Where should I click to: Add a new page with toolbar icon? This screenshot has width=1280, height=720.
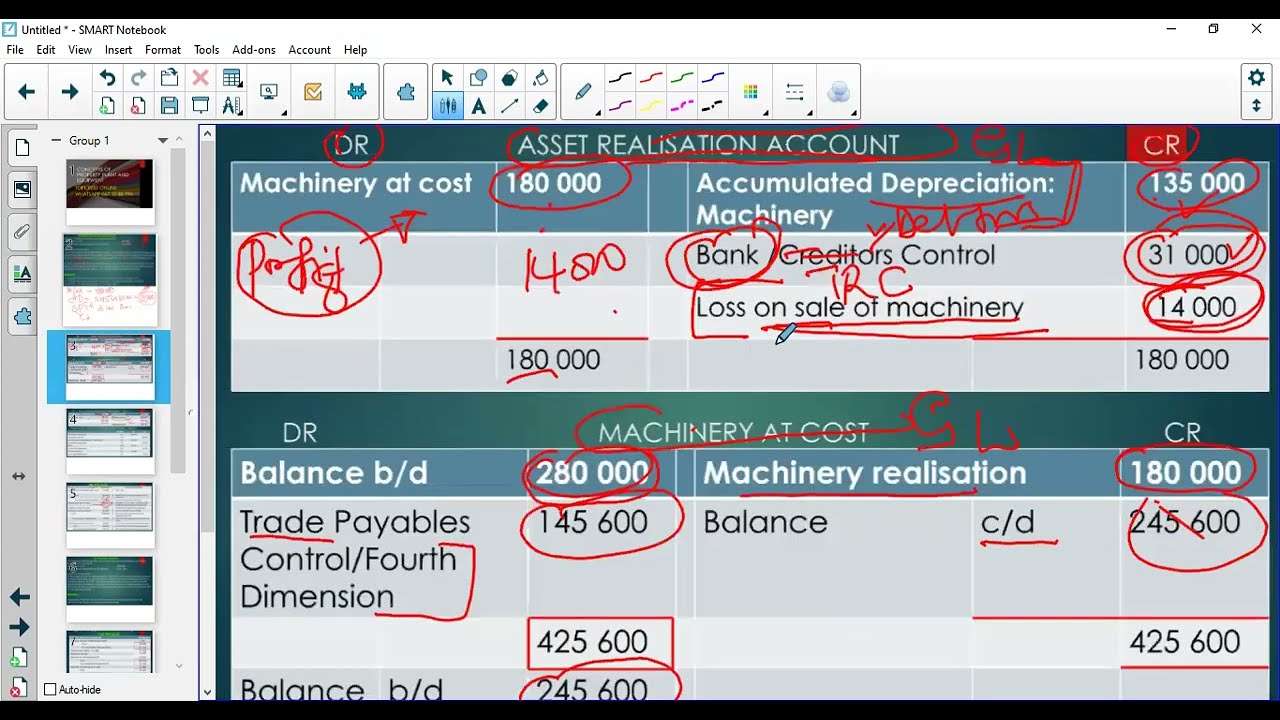point(107,106)
